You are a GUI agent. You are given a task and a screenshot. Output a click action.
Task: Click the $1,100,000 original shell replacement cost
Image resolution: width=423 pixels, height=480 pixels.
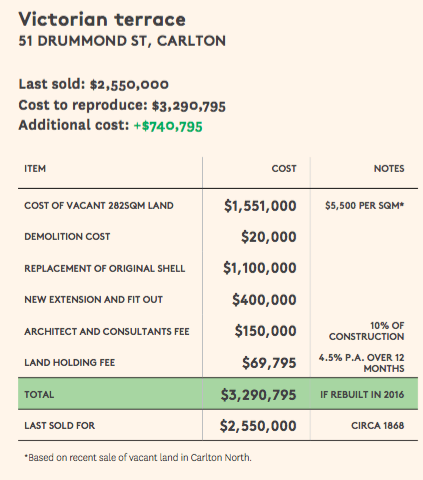pyautogui.click(x=260, y=268)
